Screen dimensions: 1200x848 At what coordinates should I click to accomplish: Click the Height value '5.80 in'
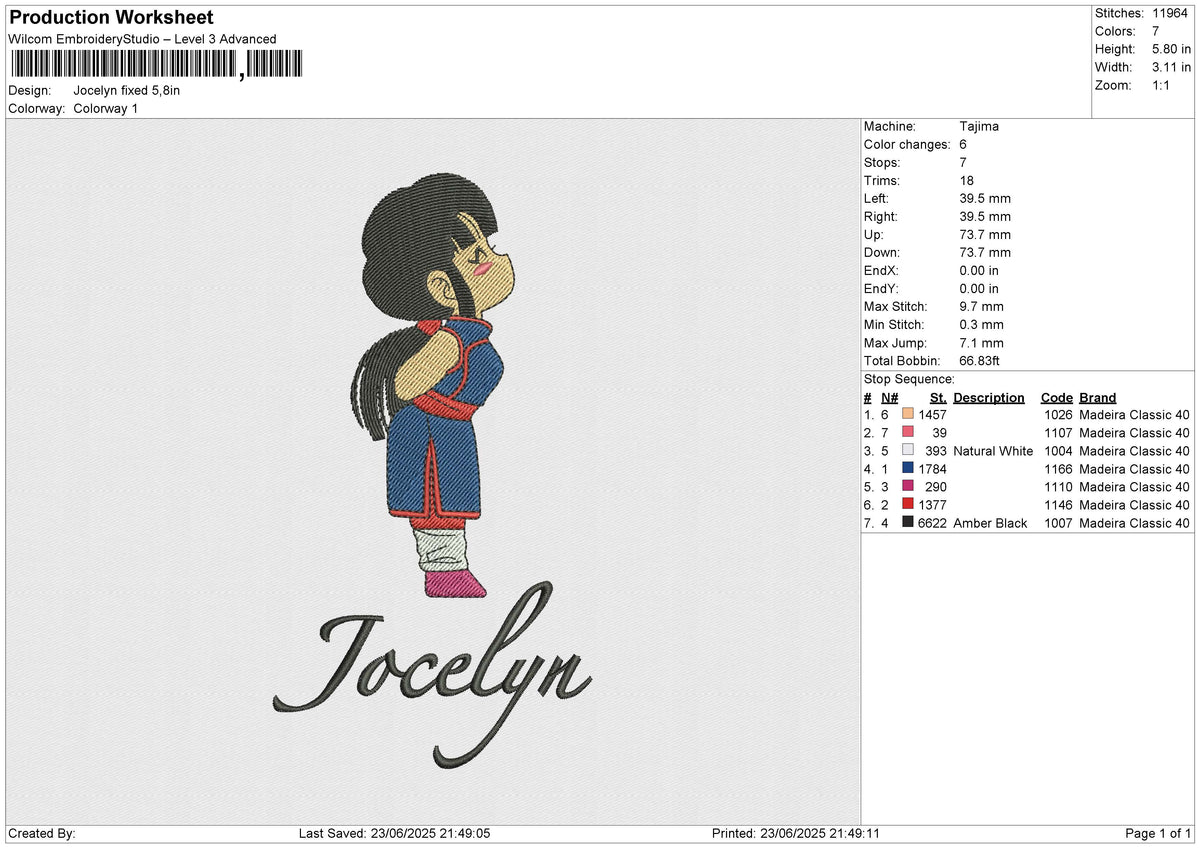1171,49
